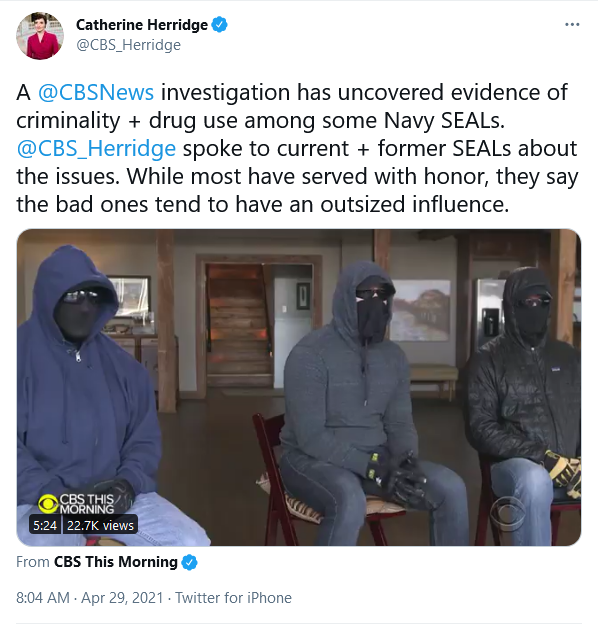Open the @CBS_Herridge handle under the name
Screen dimensions: 598x639
point(128,45)
